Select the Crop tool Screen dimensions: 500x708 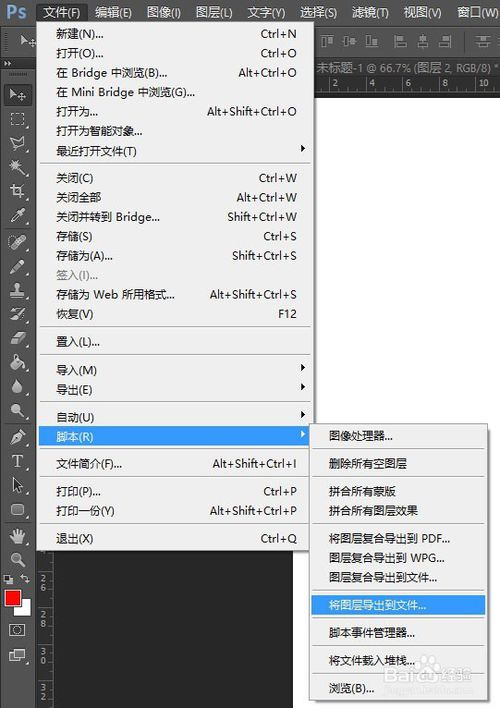click(18, 191)
